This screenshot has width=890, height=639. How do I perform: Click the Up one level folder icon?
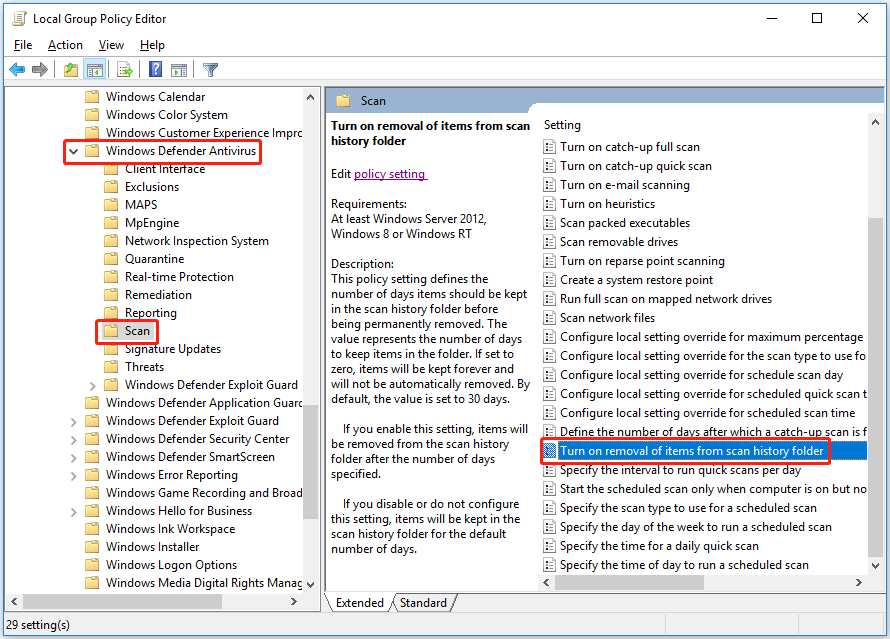[x=71, y=70]
